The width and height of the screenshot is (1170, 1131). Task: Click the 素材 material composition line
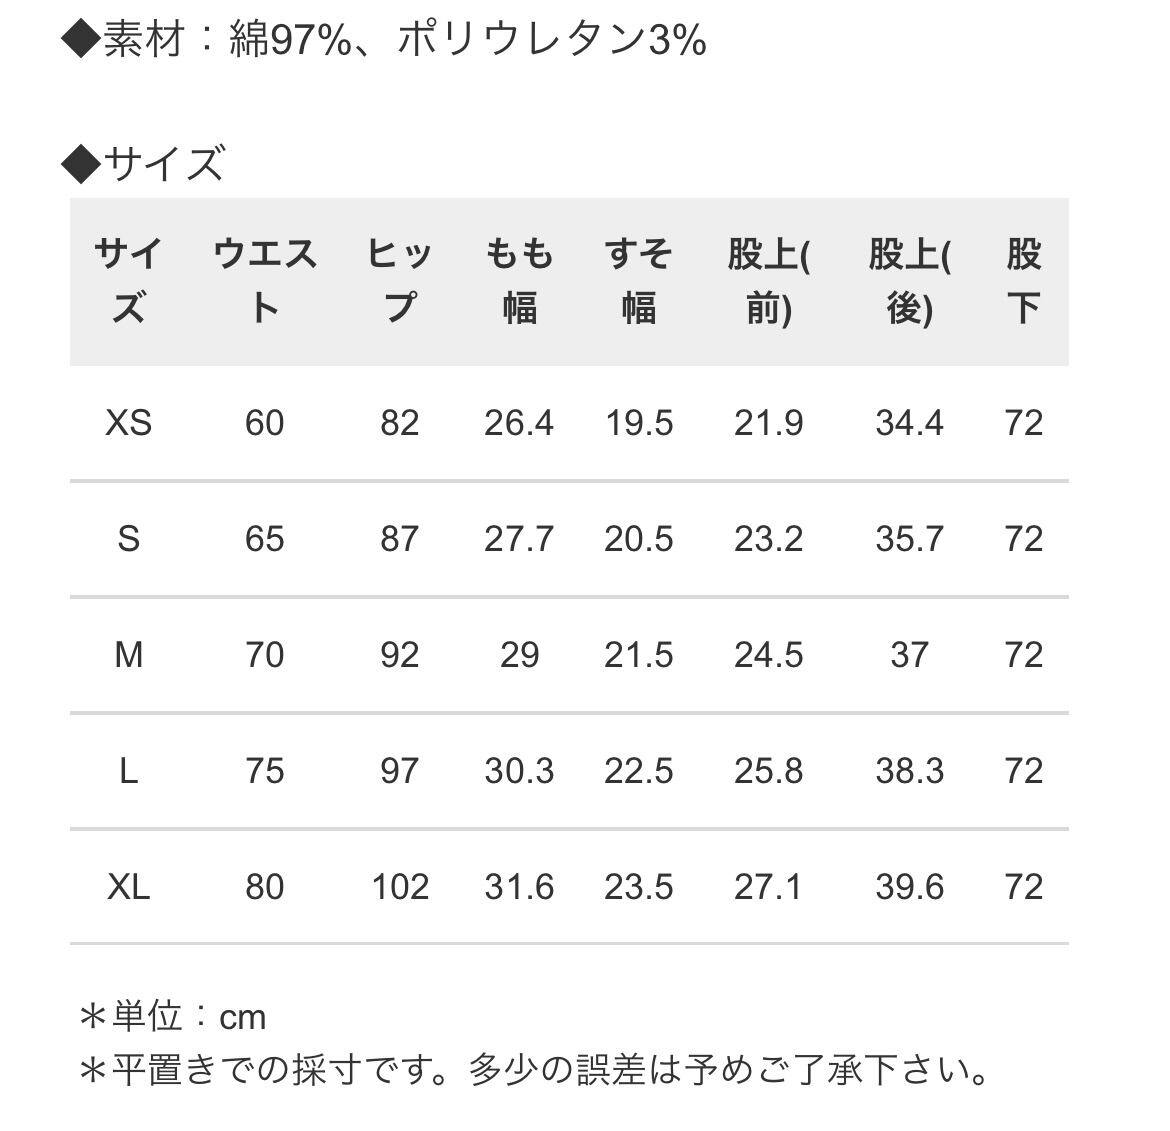[x=384, y=40]
